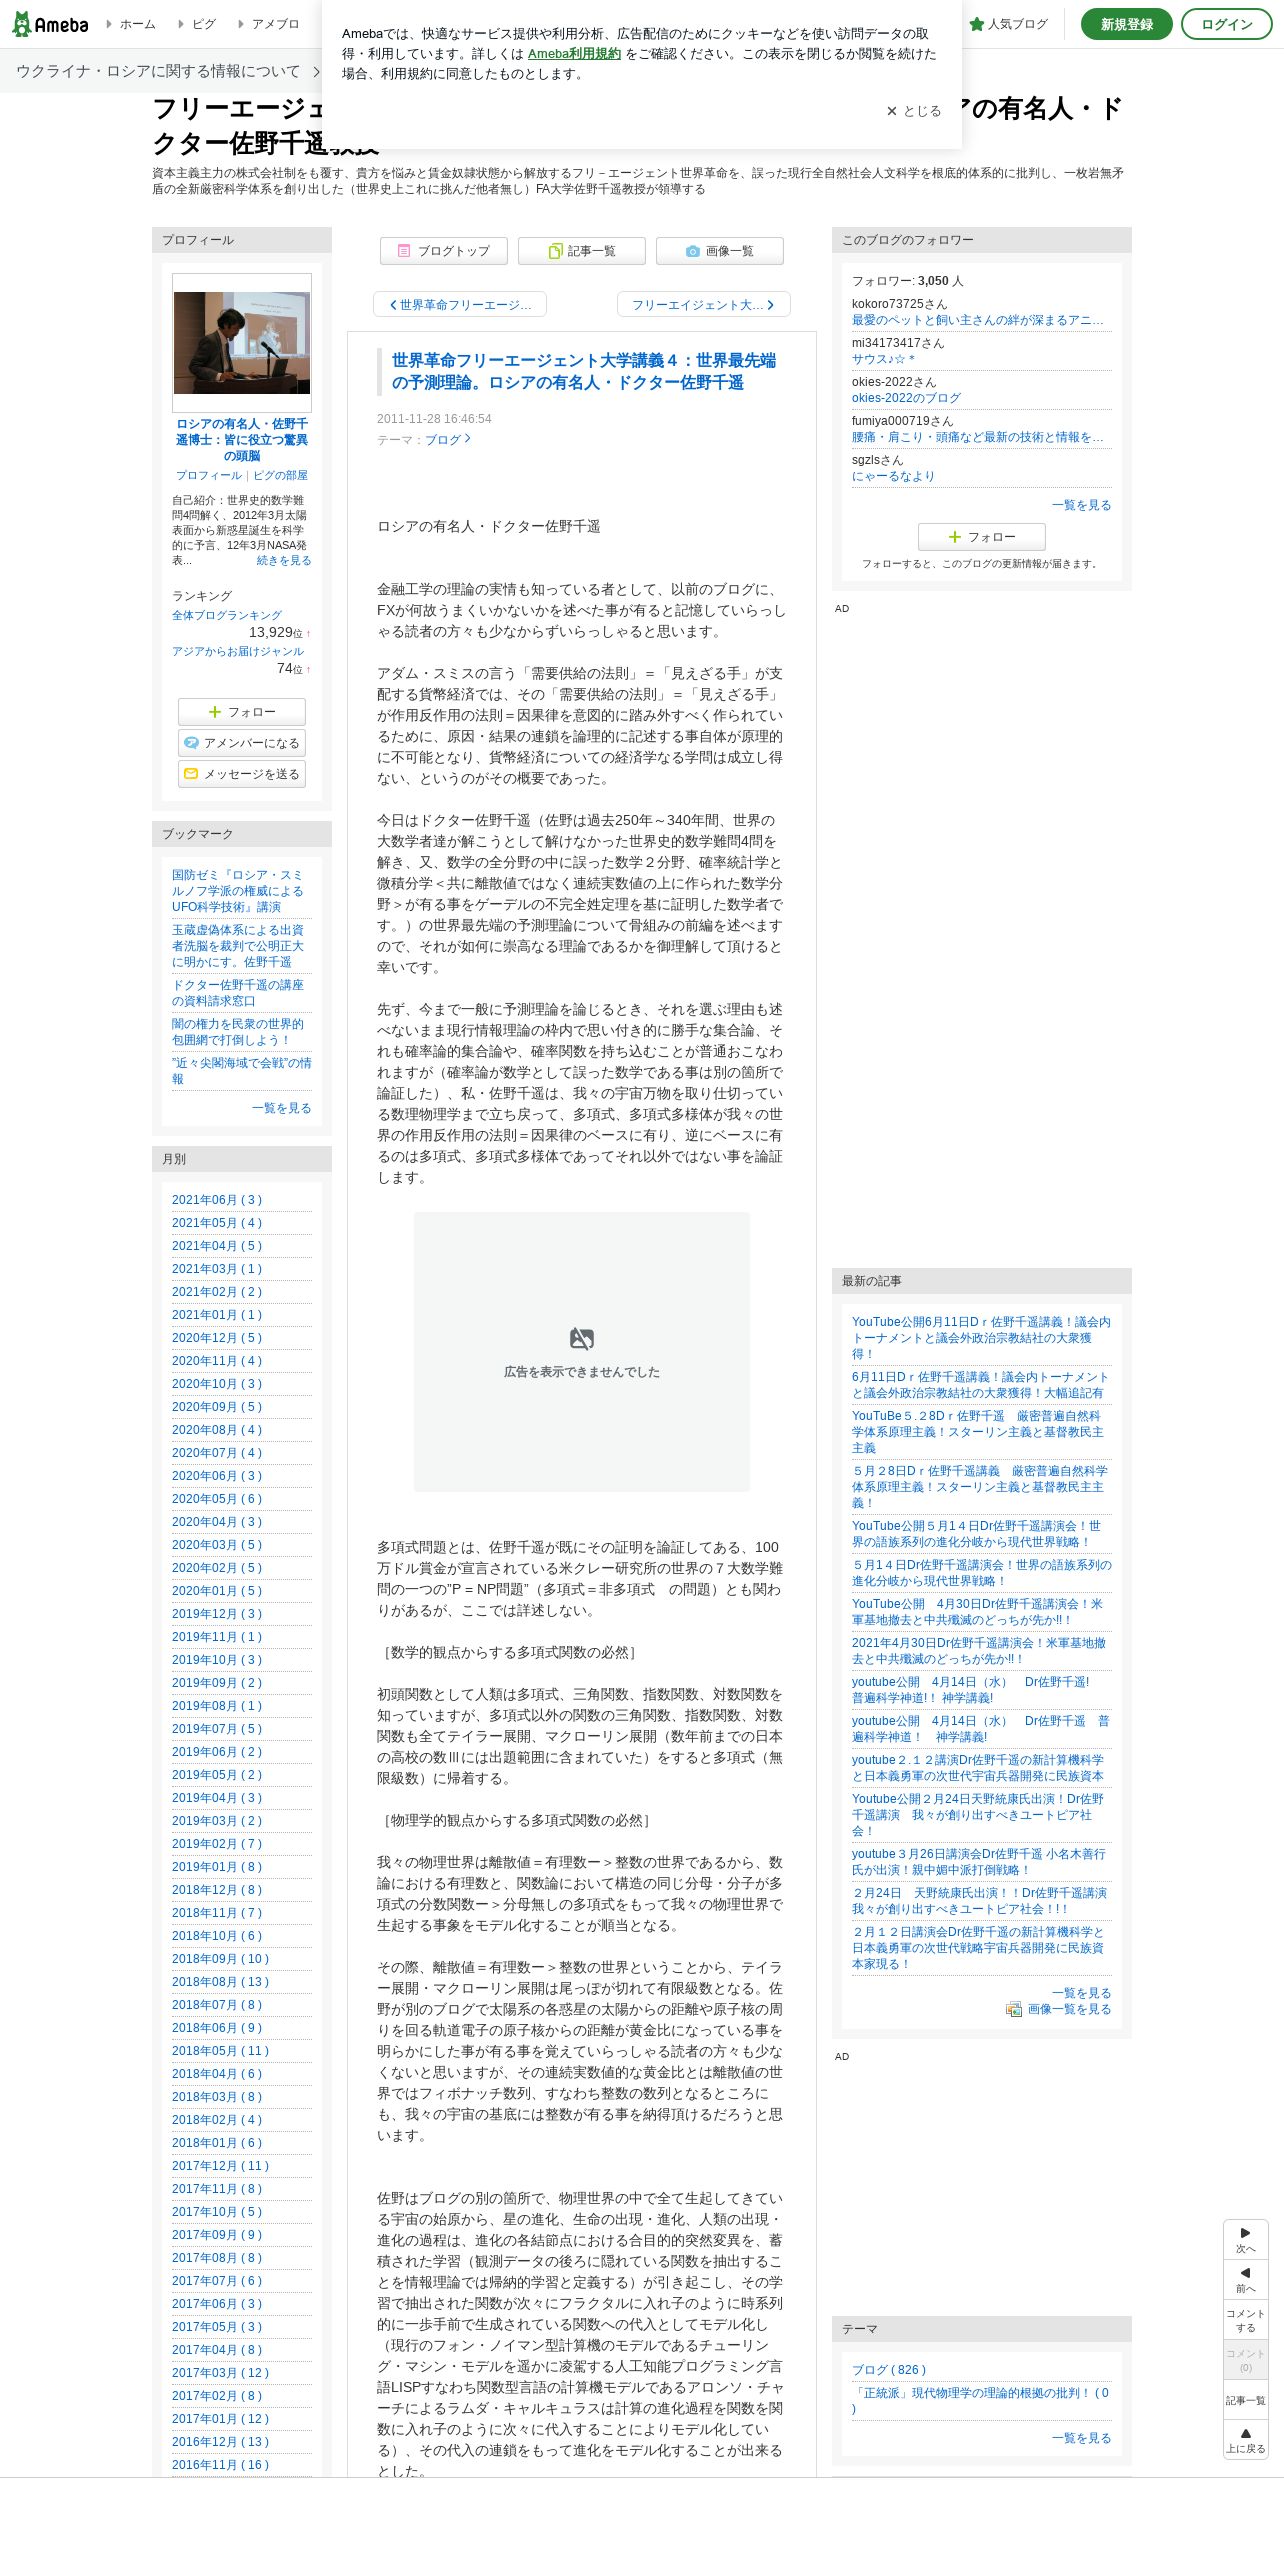Click 上に戻る back-to-top arrow
1284x2568 pixels.
1246,2440
